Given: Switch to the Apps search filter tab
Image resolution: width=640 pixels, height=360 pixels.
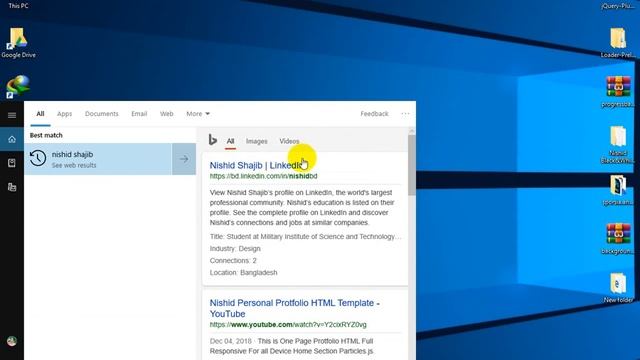Looking at the screenshot, I should (64, 114).
